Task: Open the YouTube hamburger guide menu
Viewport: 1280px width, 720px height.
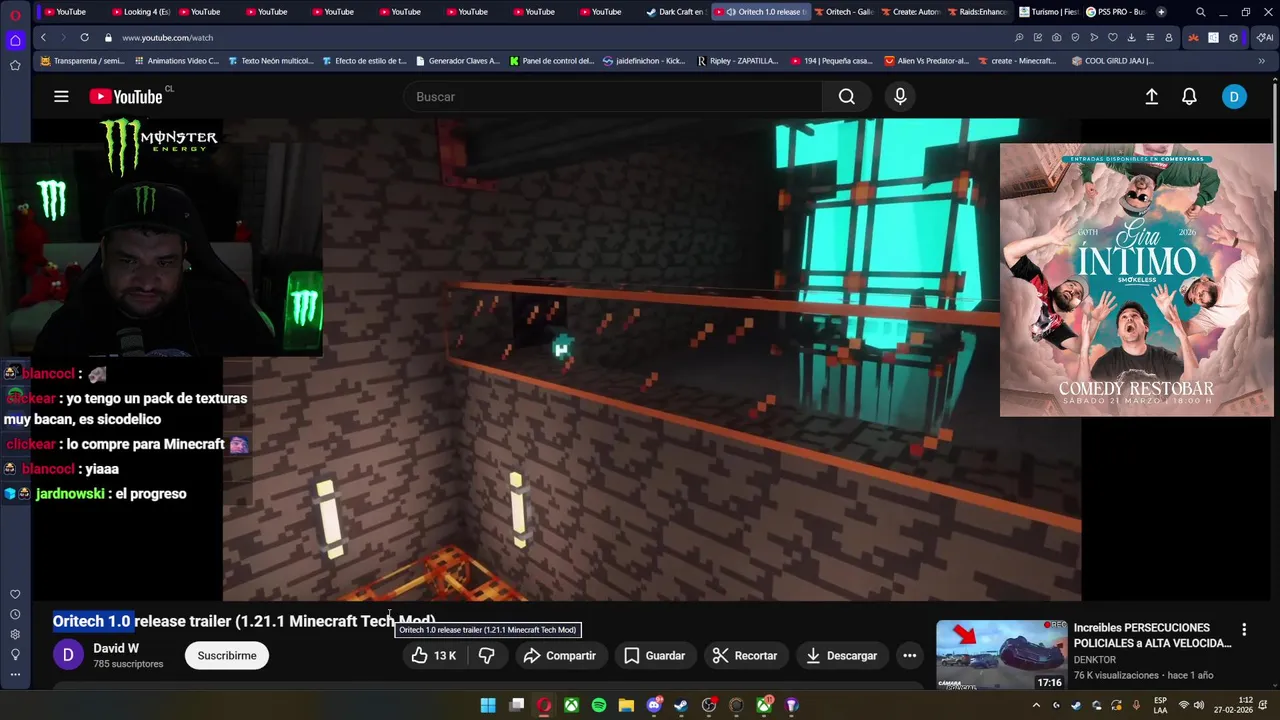Action: (x=61, y=97)
